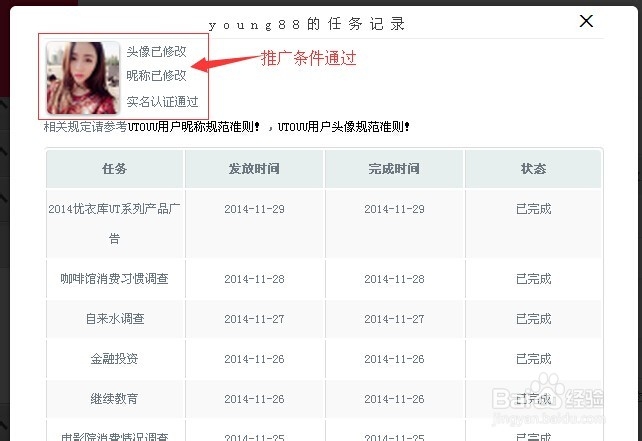Click completion date 2014-11-28

tap(394, 279)
